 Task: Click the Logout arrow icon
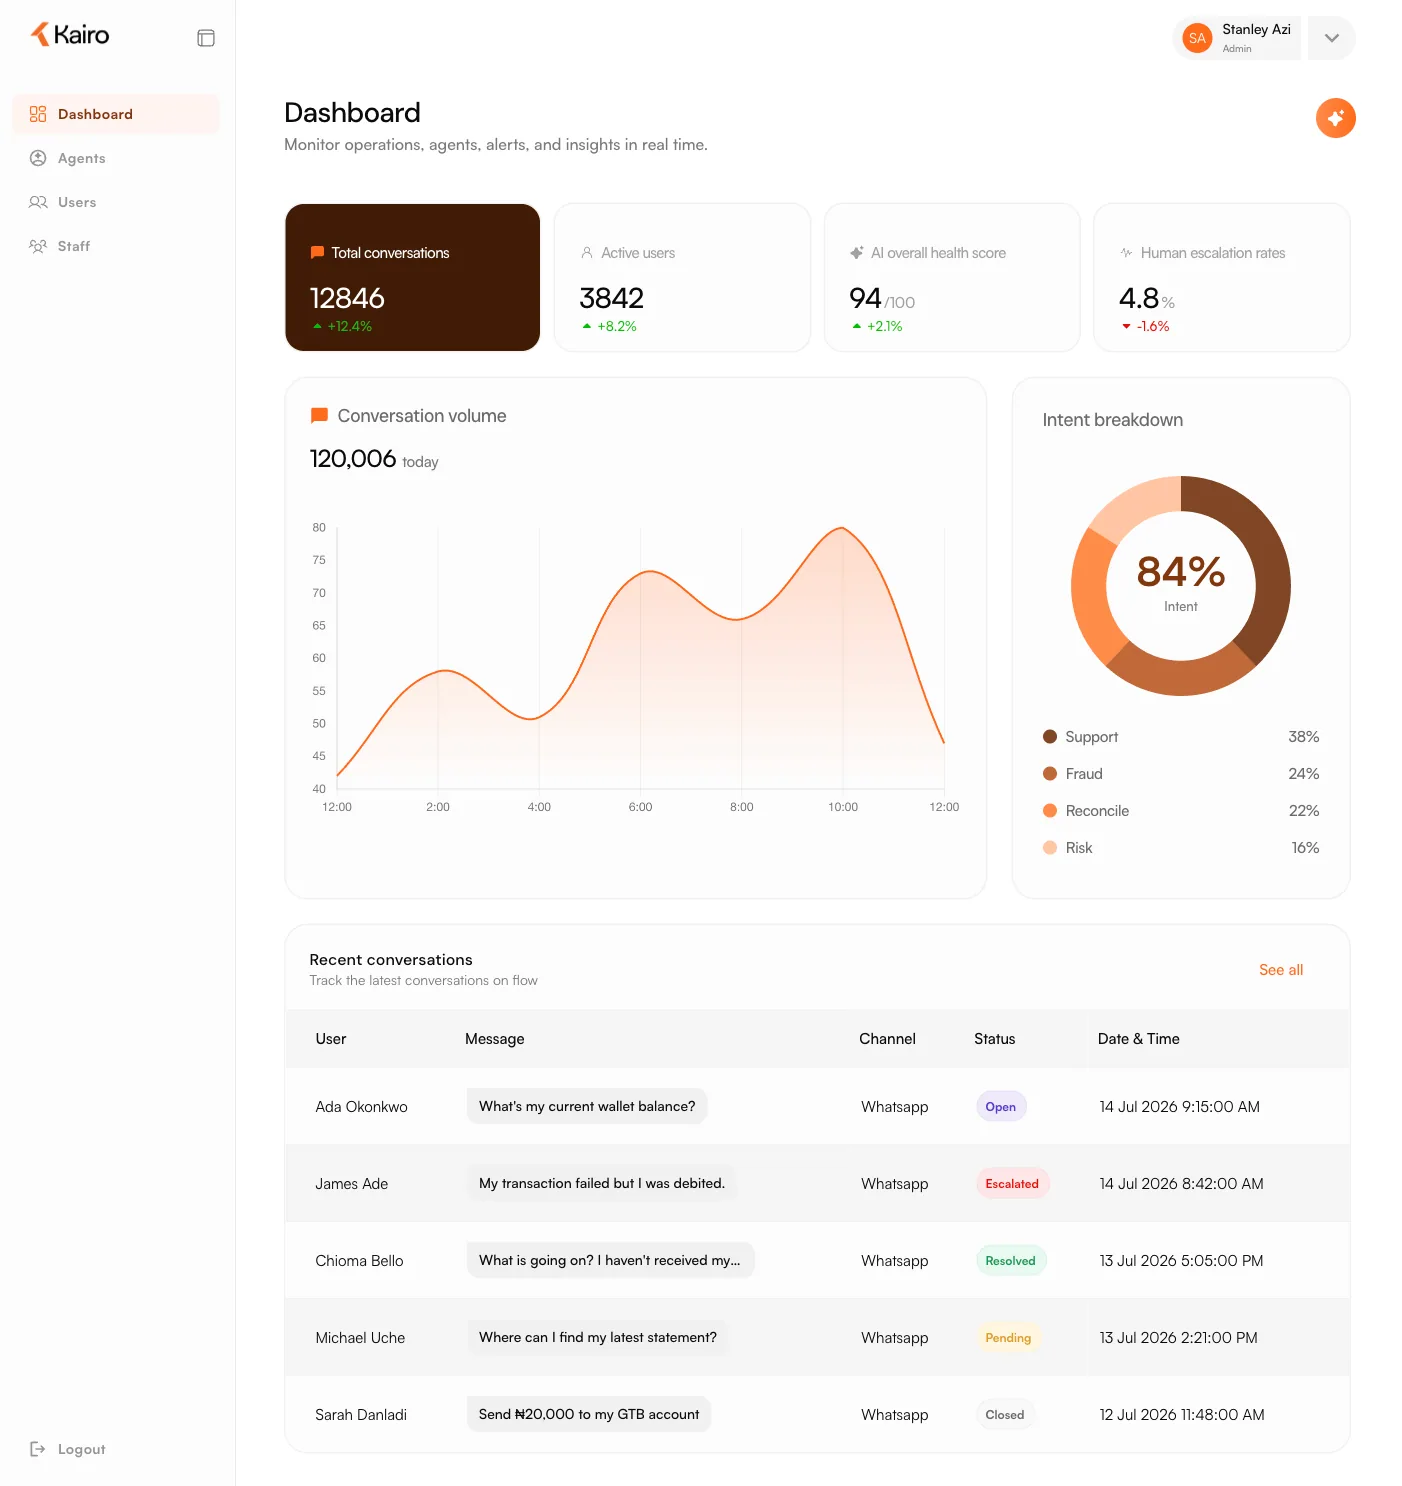38,1449
